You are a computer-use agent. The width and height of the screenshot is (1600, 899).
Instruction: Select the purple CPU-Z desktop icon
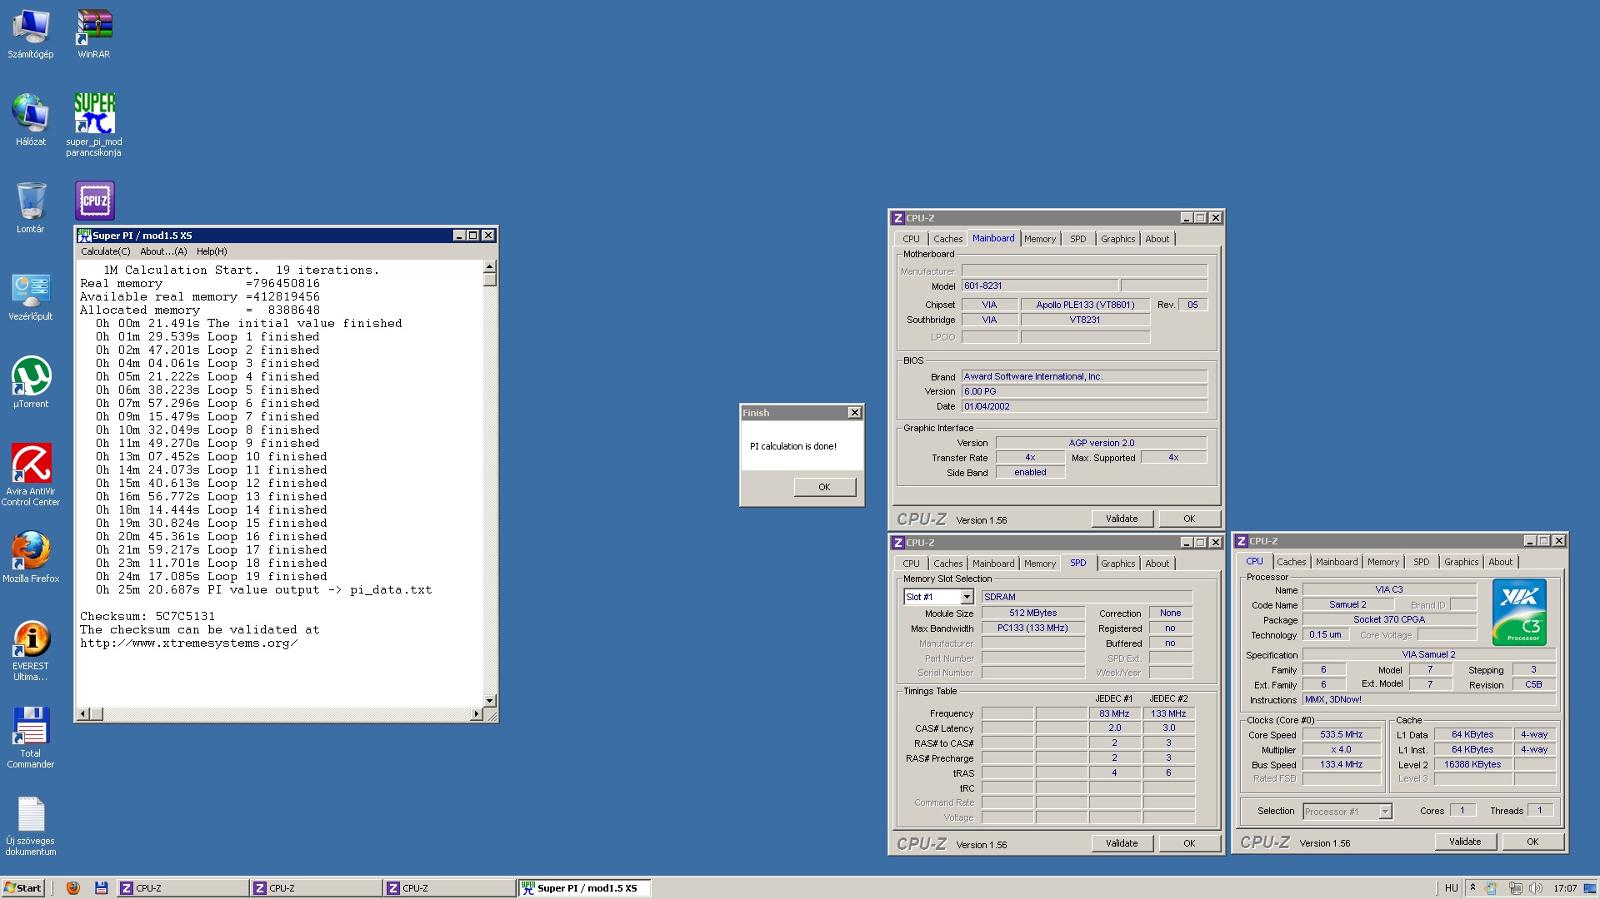tap(95, 201)
